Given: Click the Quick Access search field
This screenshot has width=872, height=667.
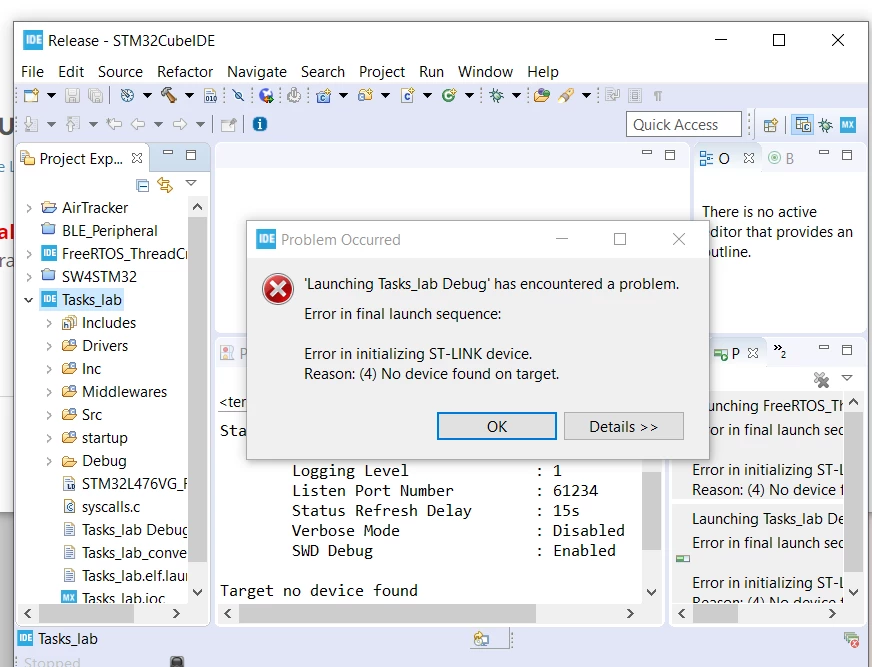Looking at the screenshot, I should (684, 125).
